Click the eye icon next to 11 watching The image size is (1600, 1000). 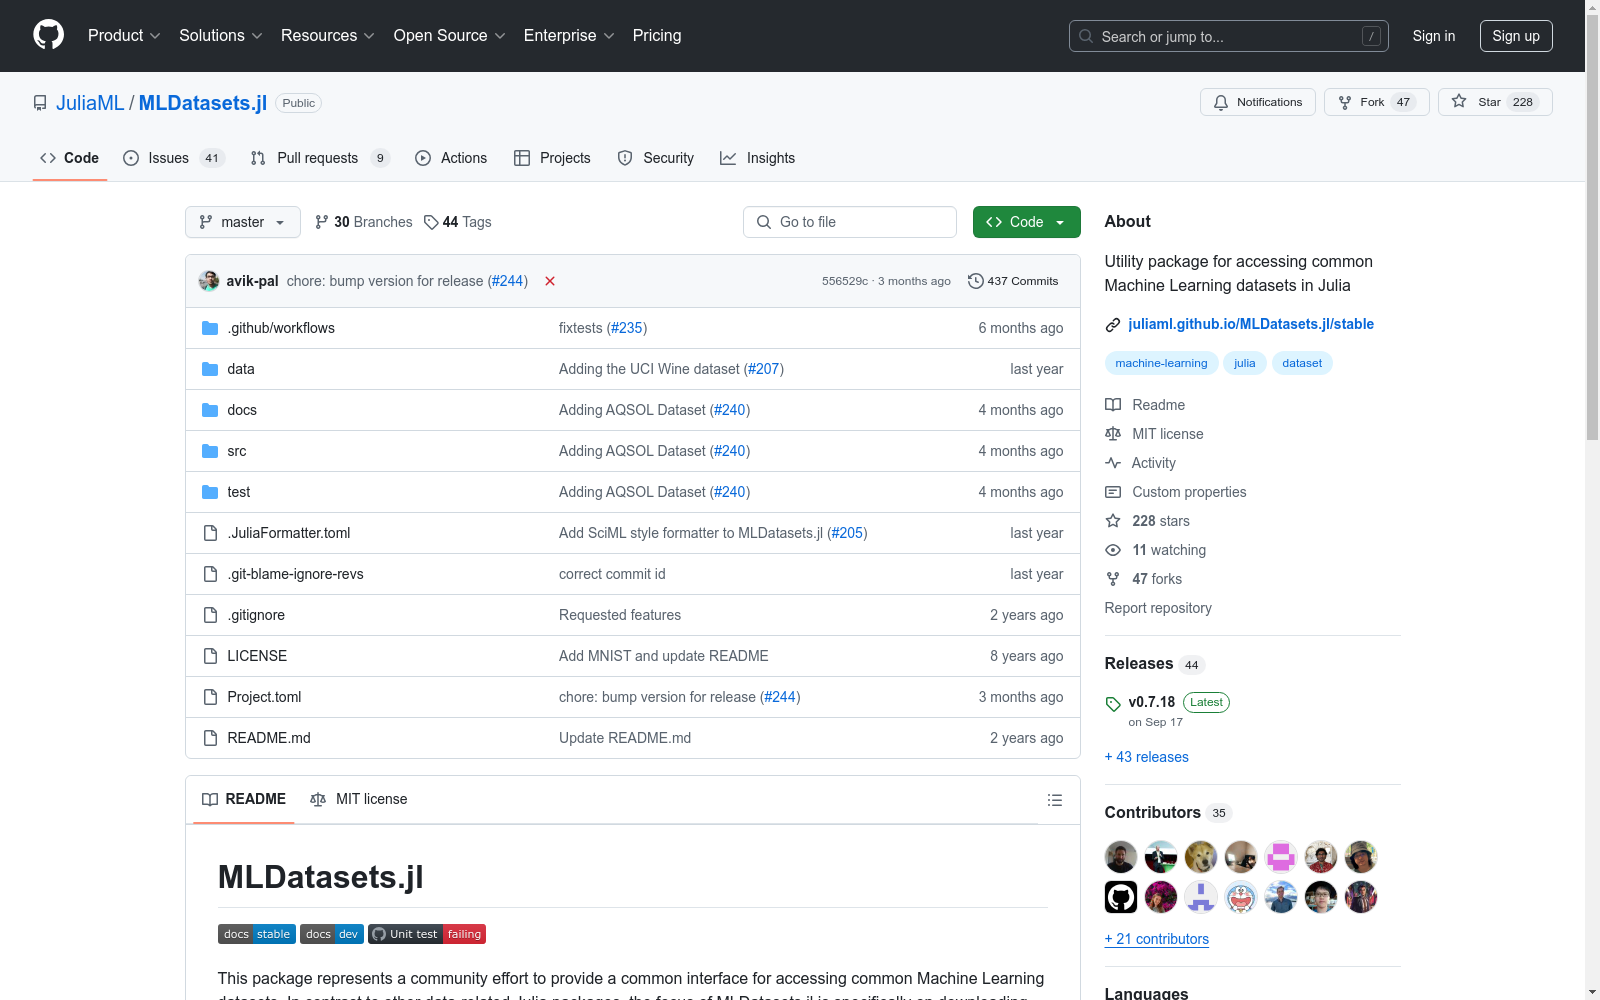[1113, 550]
